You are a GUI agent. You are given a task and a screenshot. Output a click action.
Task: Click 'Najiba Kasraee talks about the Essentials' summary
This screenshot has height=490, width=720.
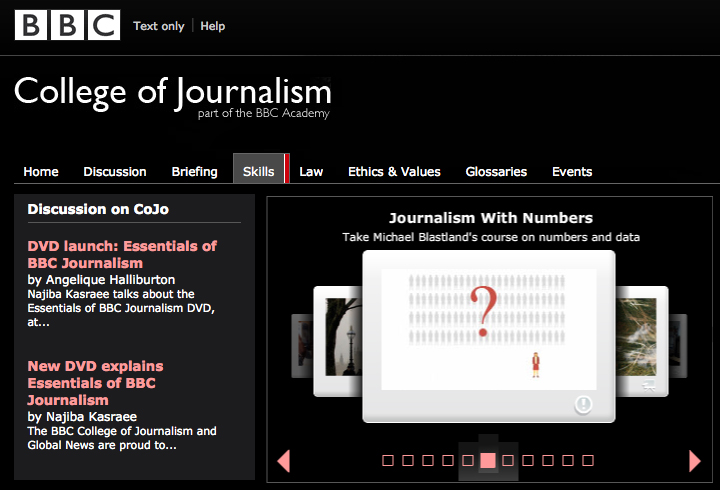pyautogui.click(x=121, y=308)
